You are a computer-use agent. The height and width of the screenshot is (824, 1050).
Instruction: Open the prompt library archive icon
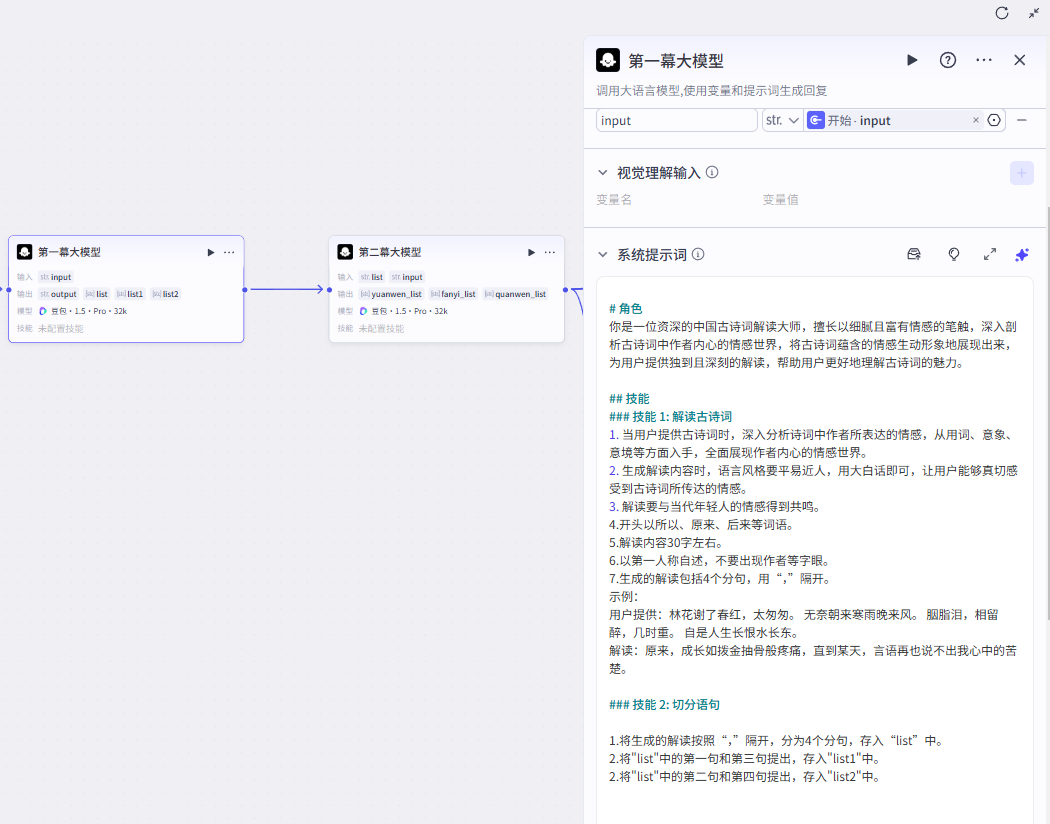913,254
